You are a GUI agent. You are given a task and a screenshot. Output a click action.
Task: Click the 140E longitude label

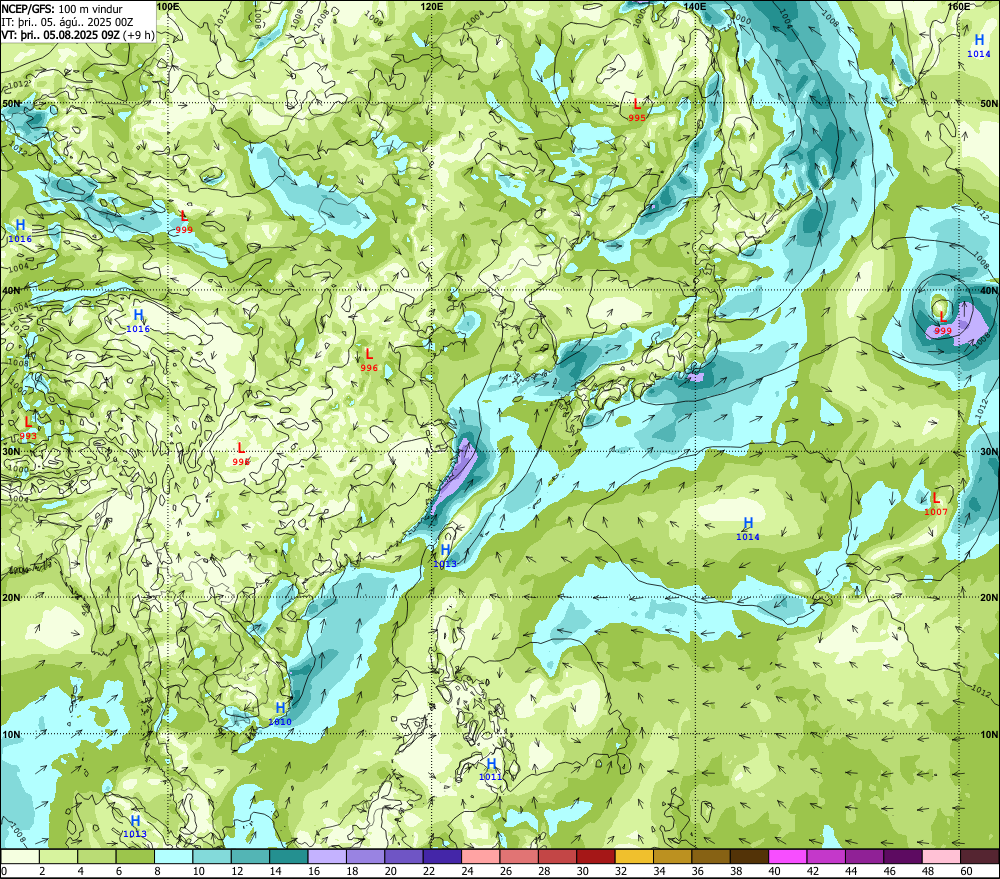coord(695,6)
